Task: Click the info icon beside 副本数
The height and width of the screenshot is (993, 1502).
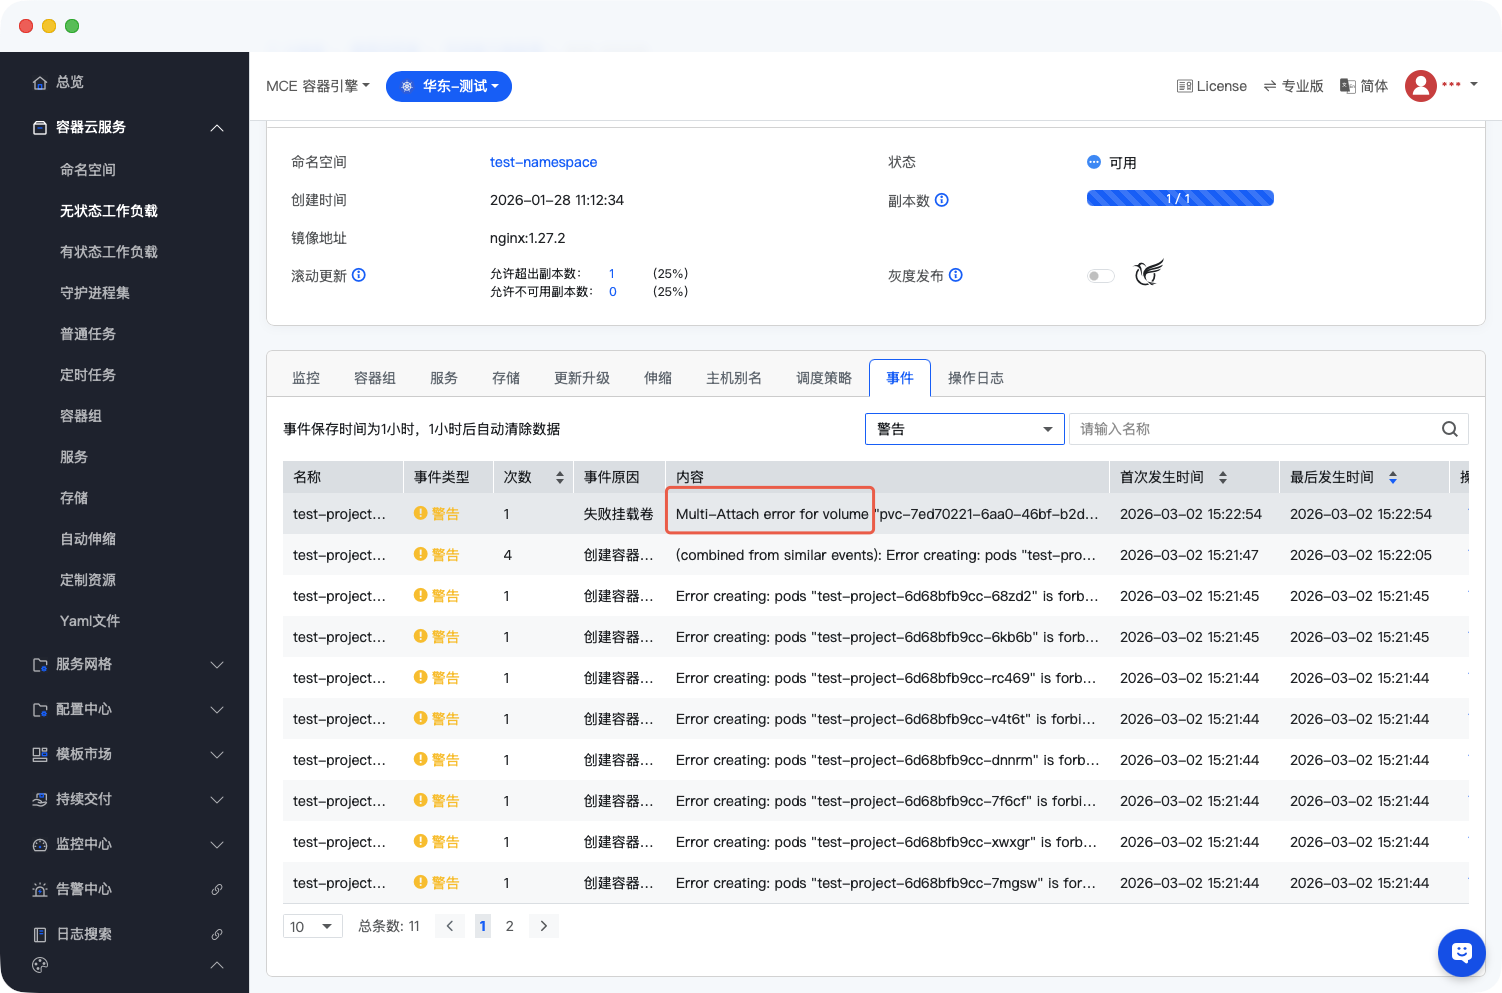Action: pos(941,200)
